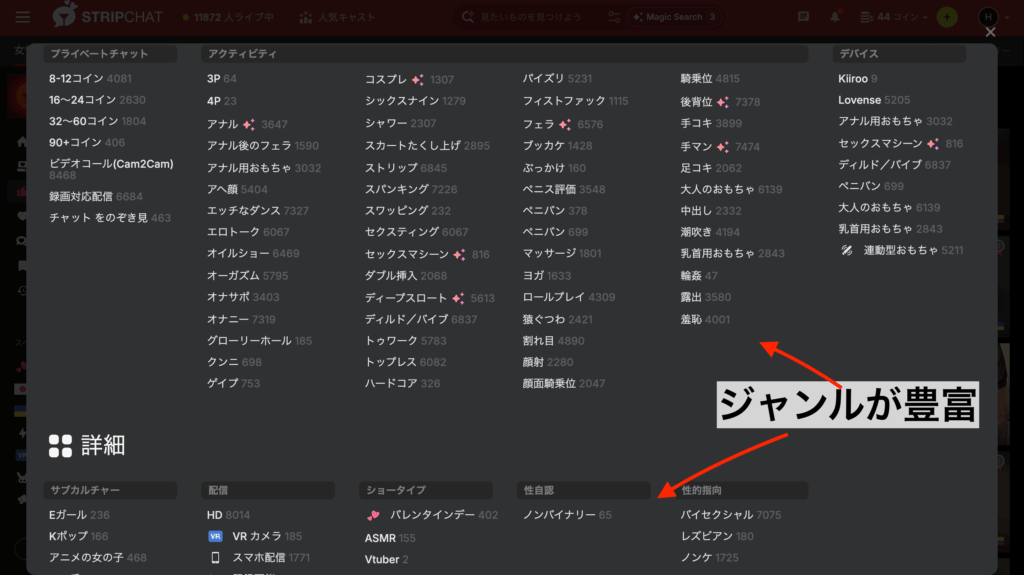Open the notifications bell
1024x575 pixels.
click(835, 17)
